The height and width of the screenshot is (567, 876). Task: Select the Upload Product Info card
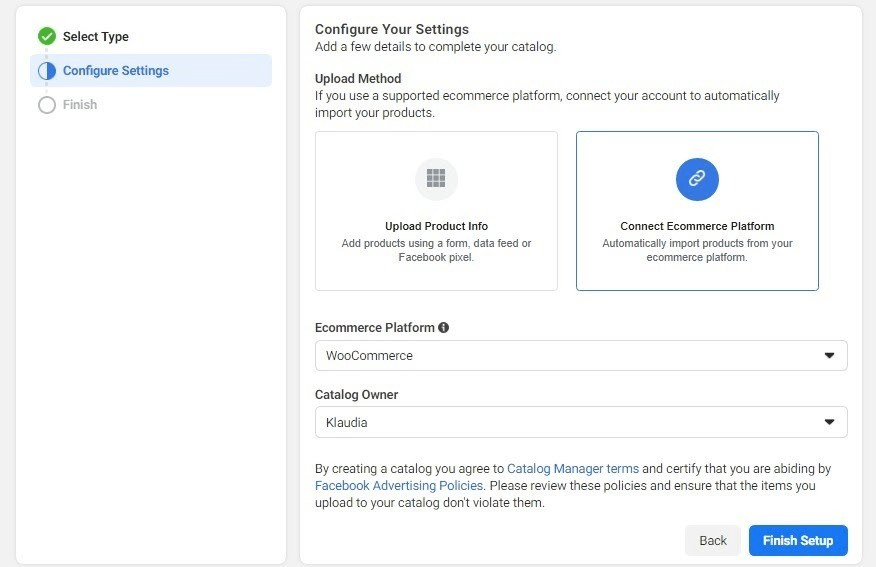[436, 211]
